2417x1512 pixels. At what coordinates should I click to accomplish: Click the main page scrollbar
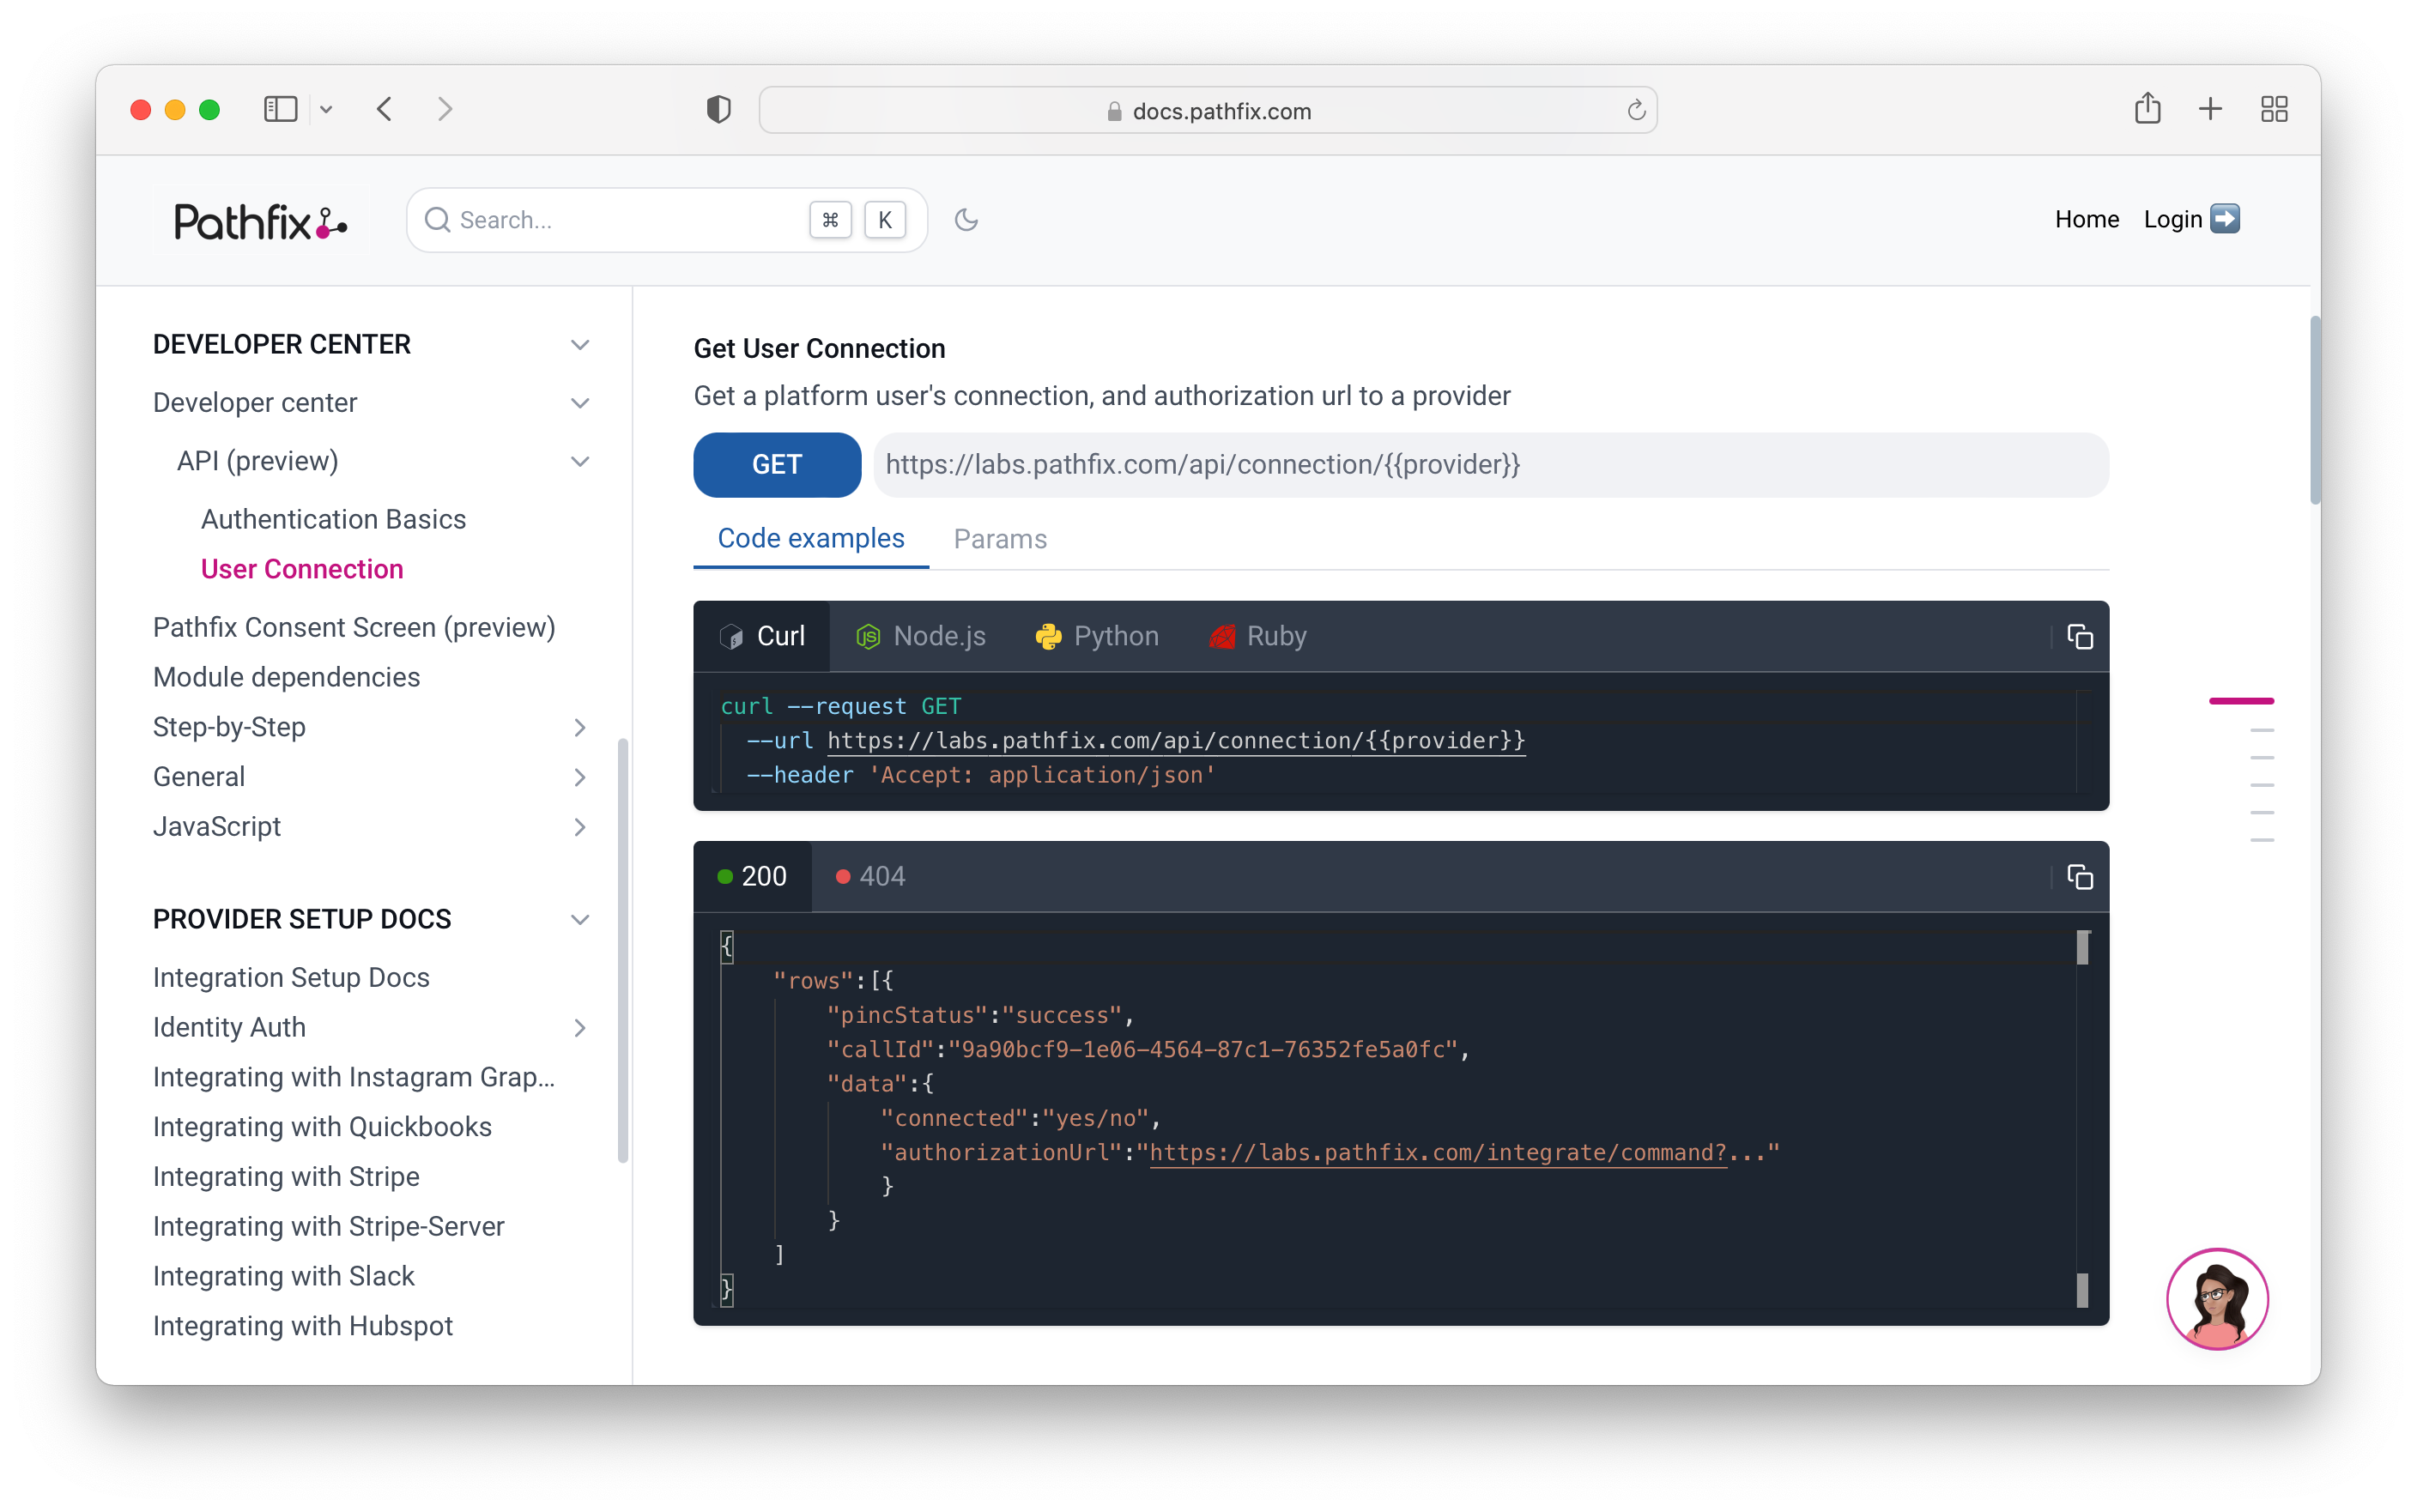coord(2314,411)
